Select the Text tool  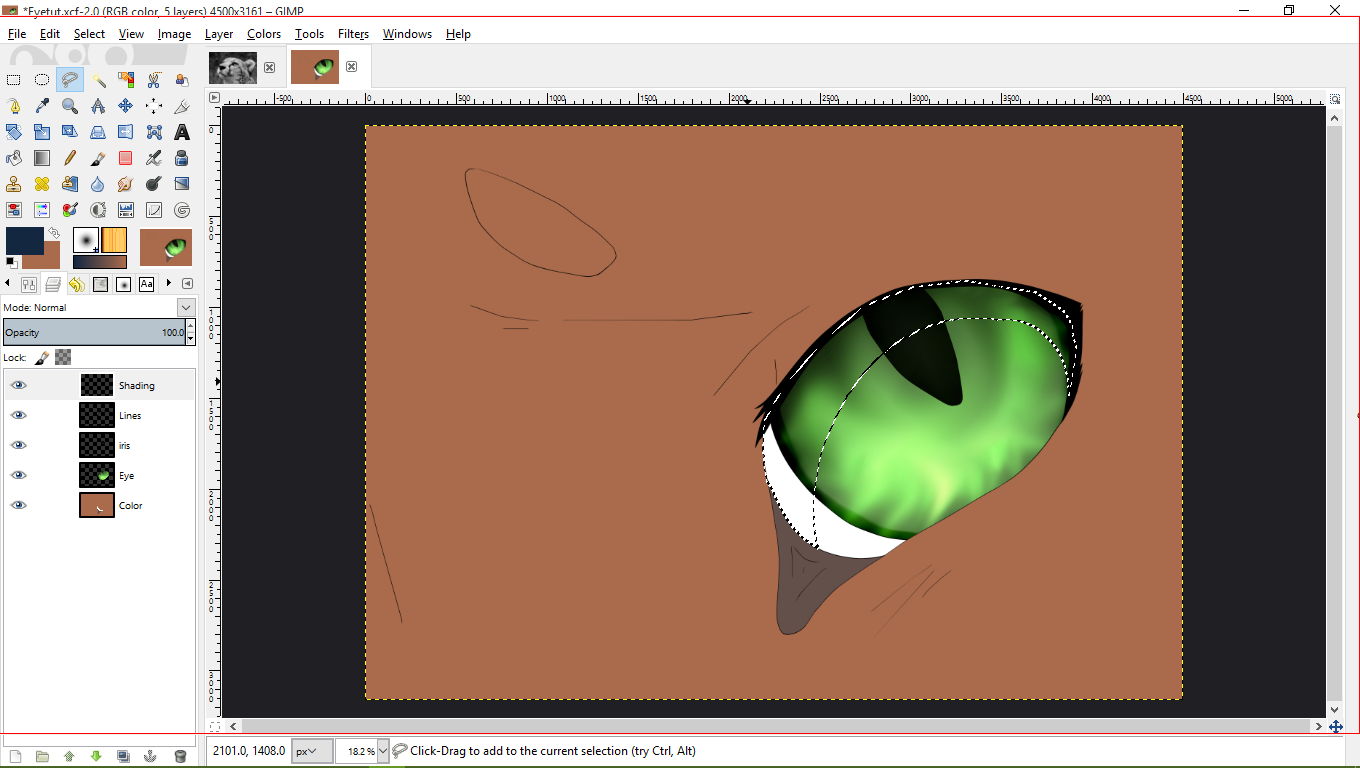coord(182,131)
